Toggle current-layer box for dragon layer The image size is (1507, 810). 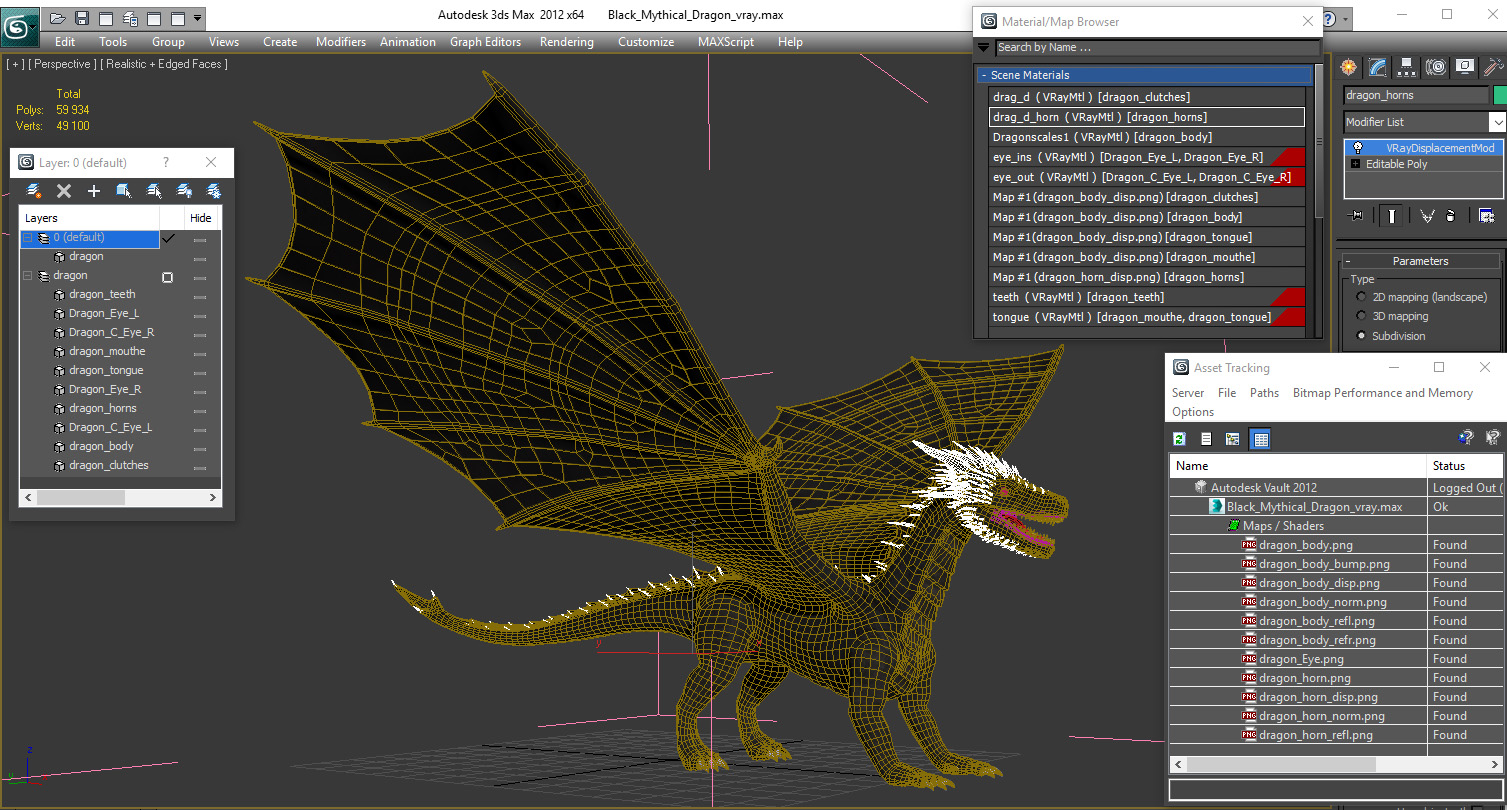[x=167, y=277]
